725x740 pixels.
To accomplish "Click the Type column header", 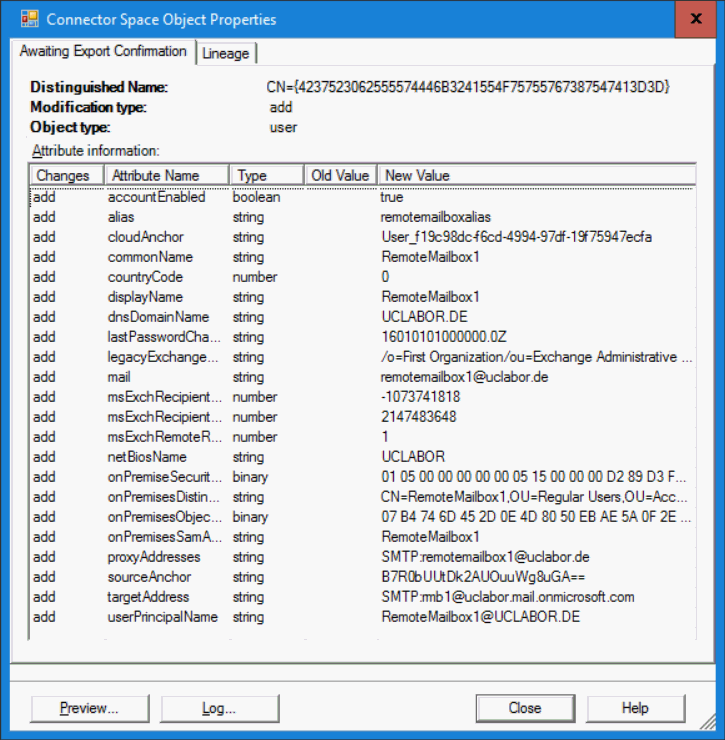I will [267, 176].
